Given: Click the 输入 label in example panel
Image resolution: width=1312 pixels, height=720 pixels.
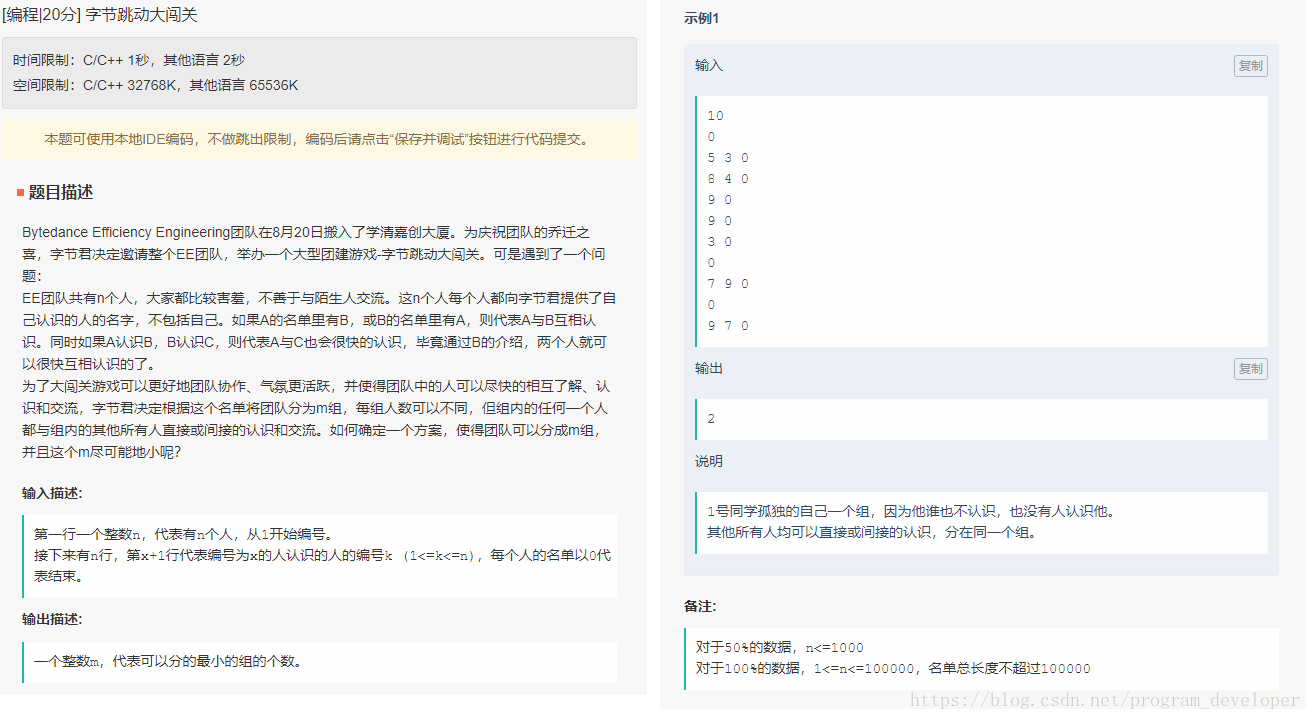Looking at the screenshot, I should [709, 65].
